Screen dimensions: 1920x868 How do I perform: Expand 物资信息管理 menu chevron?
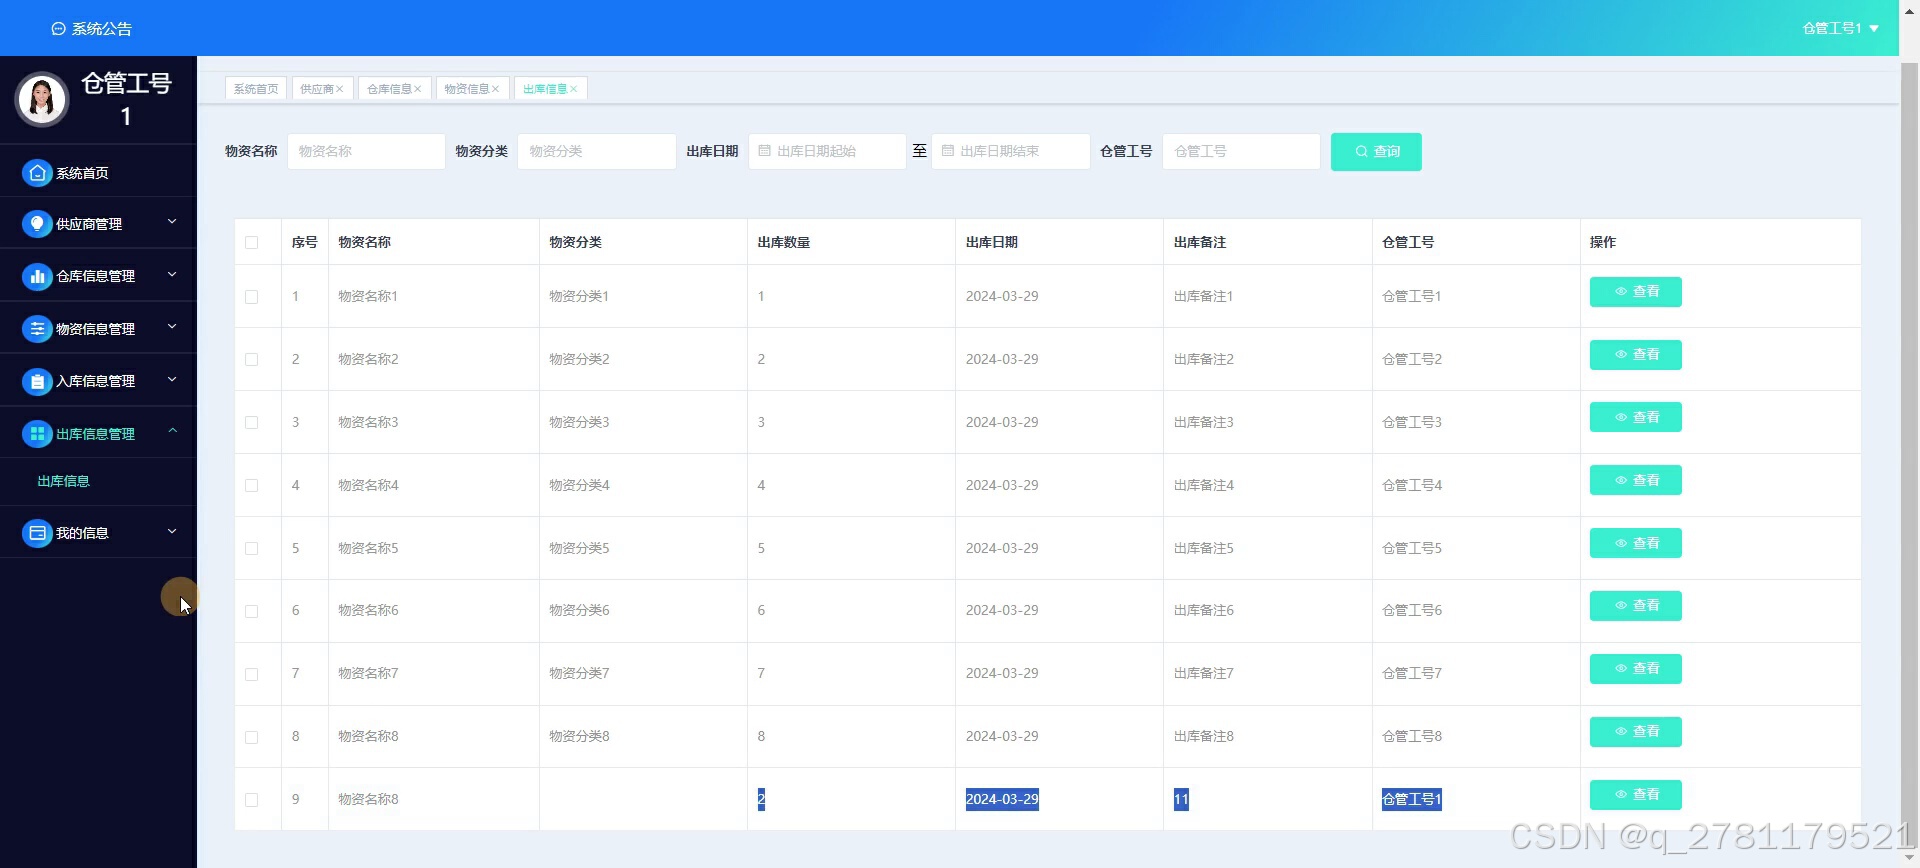172,326
